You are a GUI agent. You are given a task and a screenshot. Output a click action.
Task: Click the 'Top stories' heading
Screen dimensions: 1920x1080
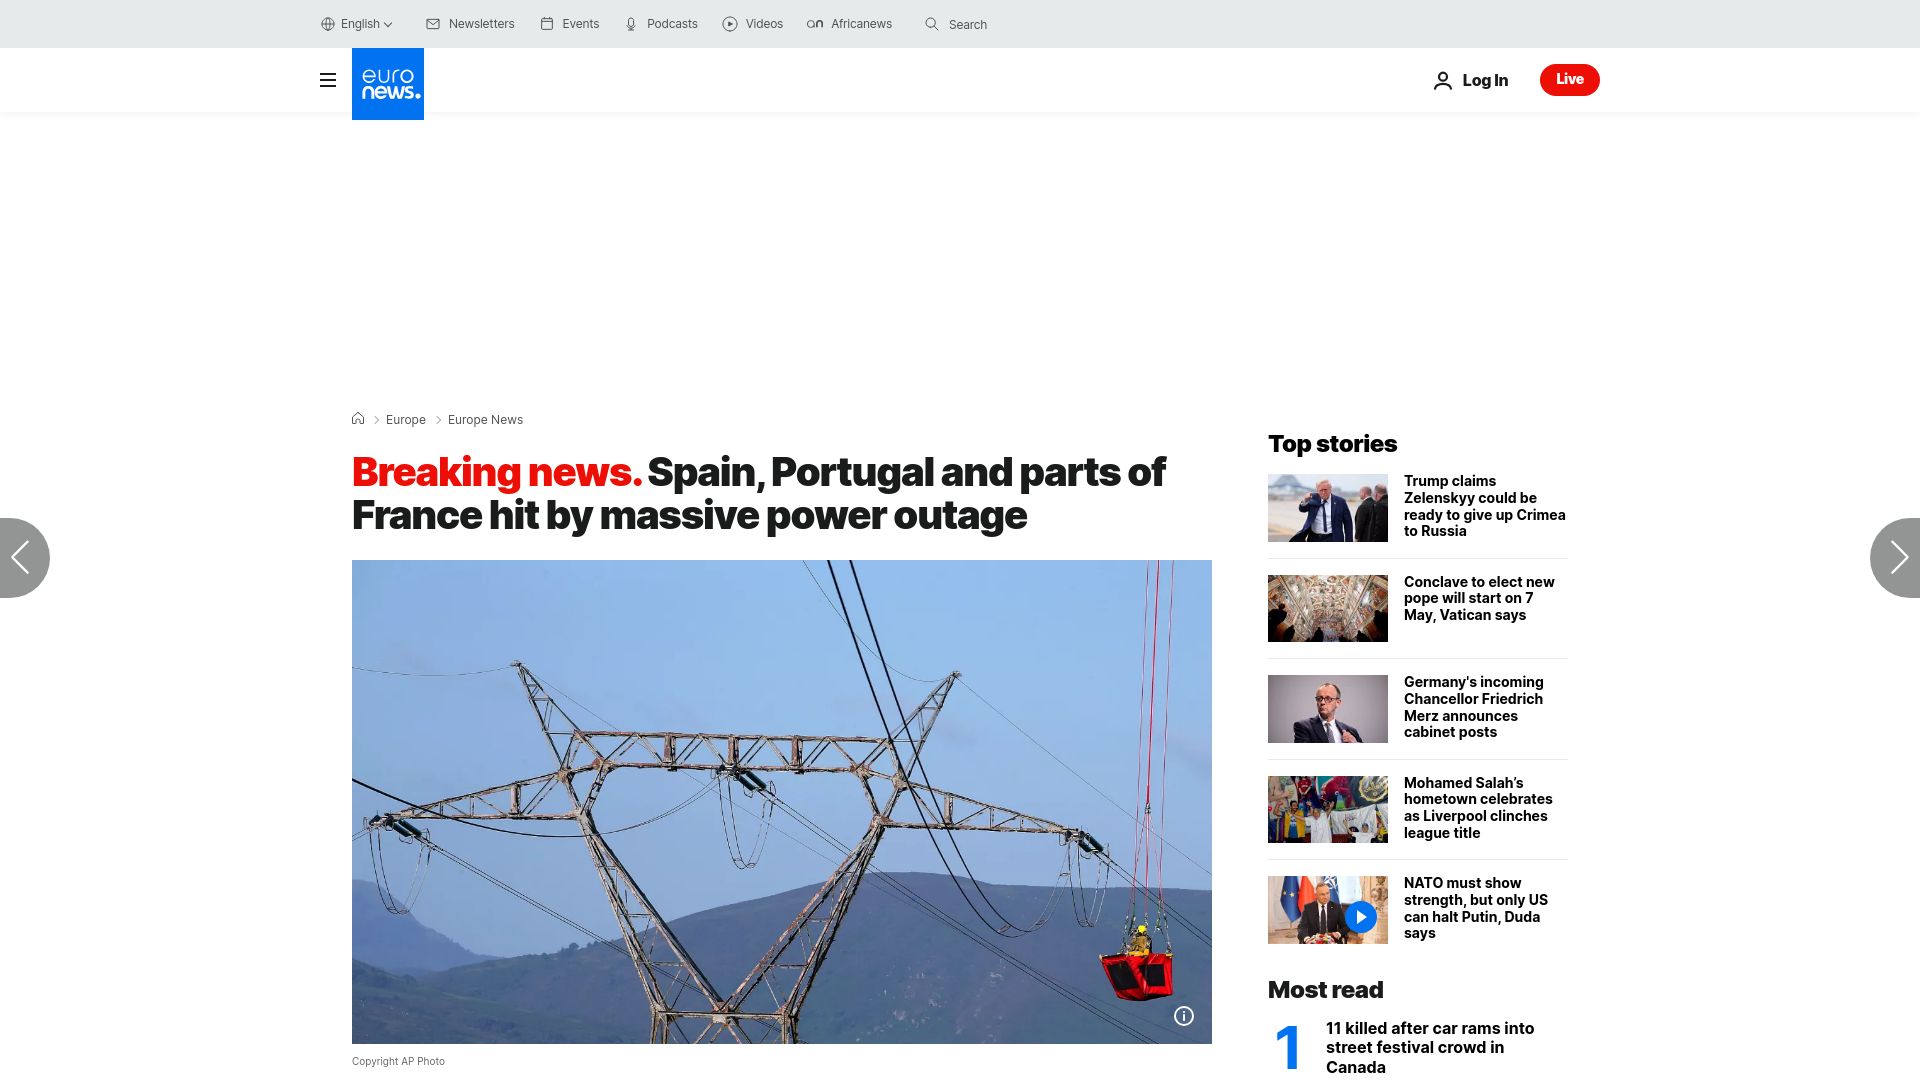click(x=1332, y=444)
